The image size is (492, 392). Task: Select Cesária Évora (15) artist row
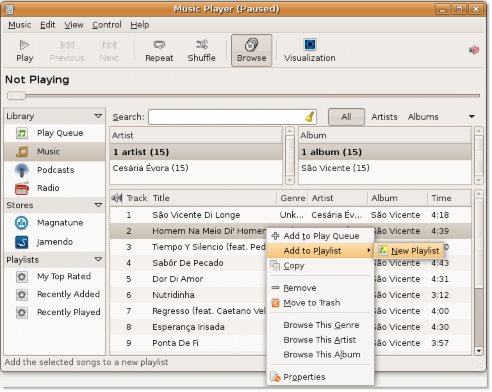point(196,168)
